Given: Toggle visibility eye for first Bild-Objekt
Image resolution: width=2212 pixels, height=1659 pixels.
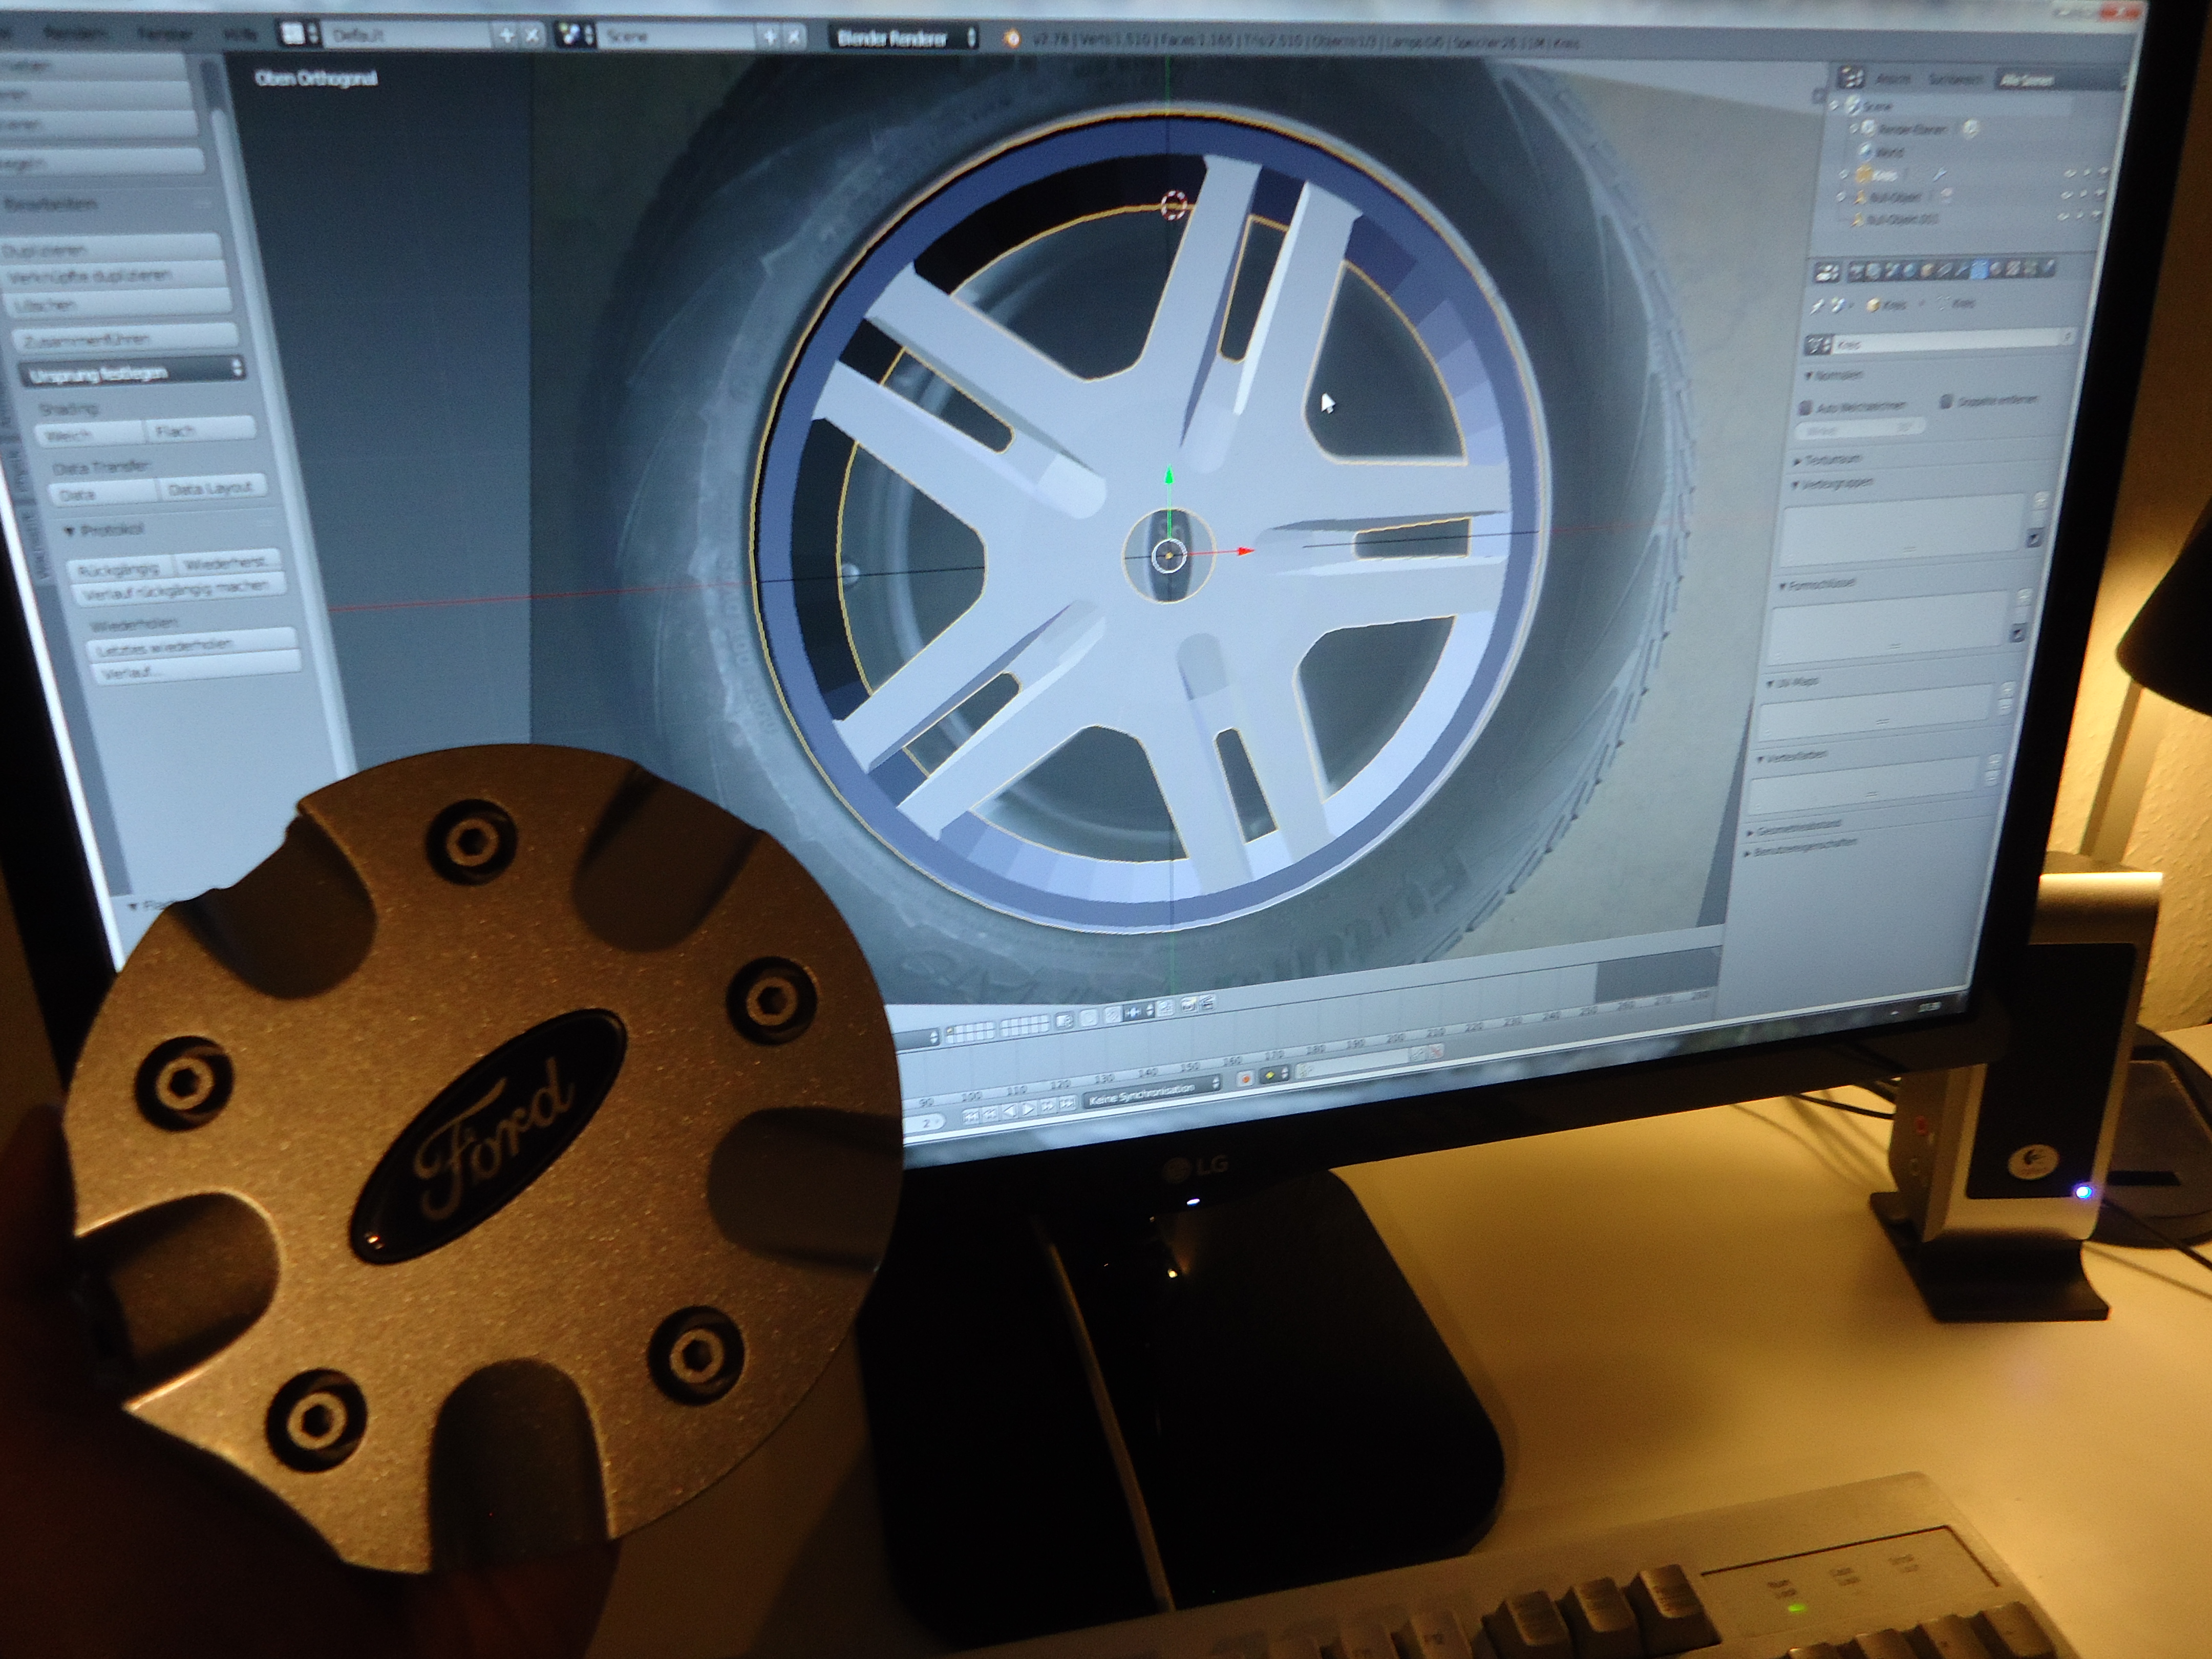Looking at the screenshot, I should [2066, 195].
